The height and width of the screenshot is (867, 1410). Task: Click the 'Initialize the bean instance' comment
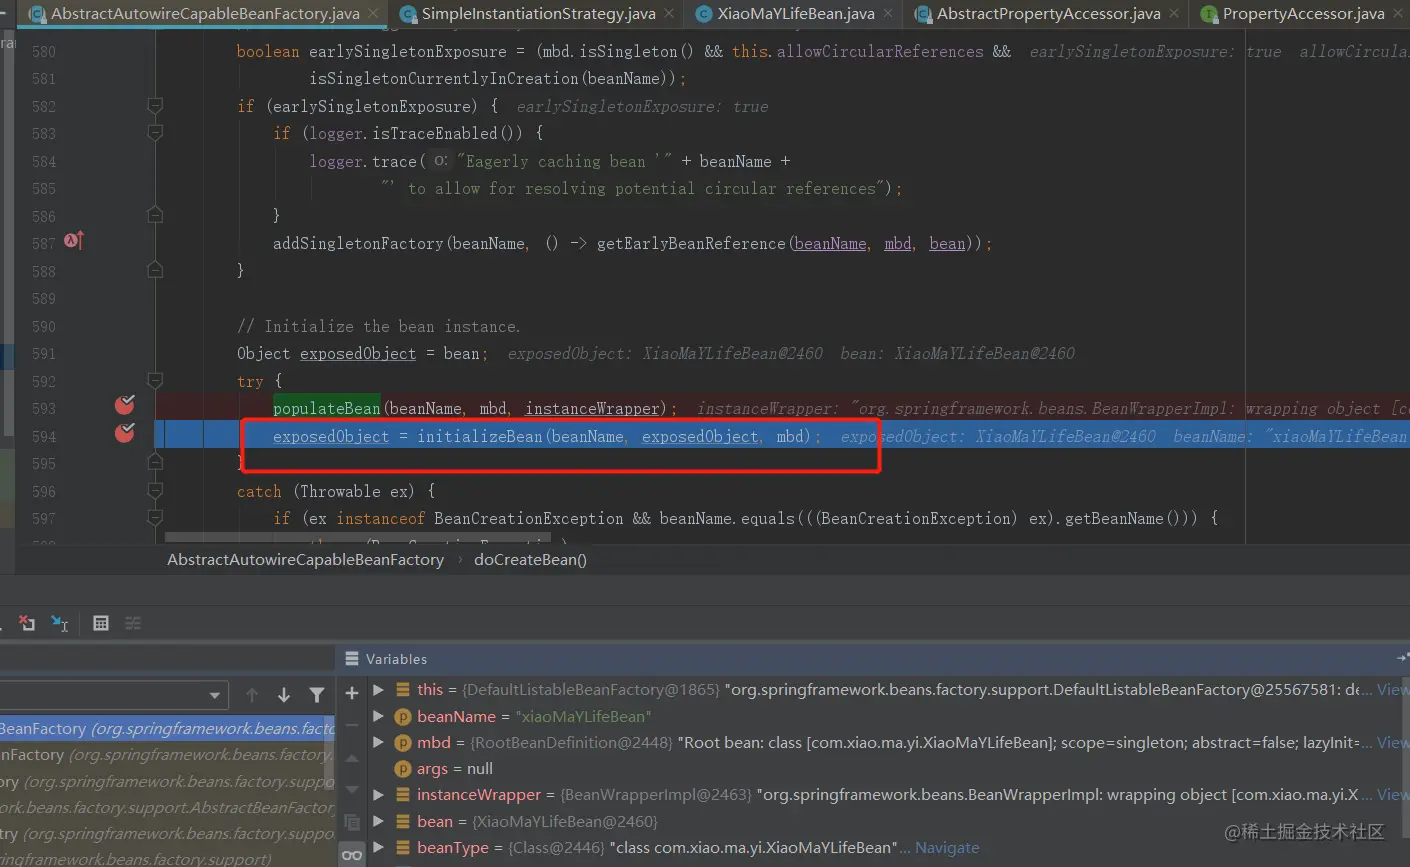[379, 326]
